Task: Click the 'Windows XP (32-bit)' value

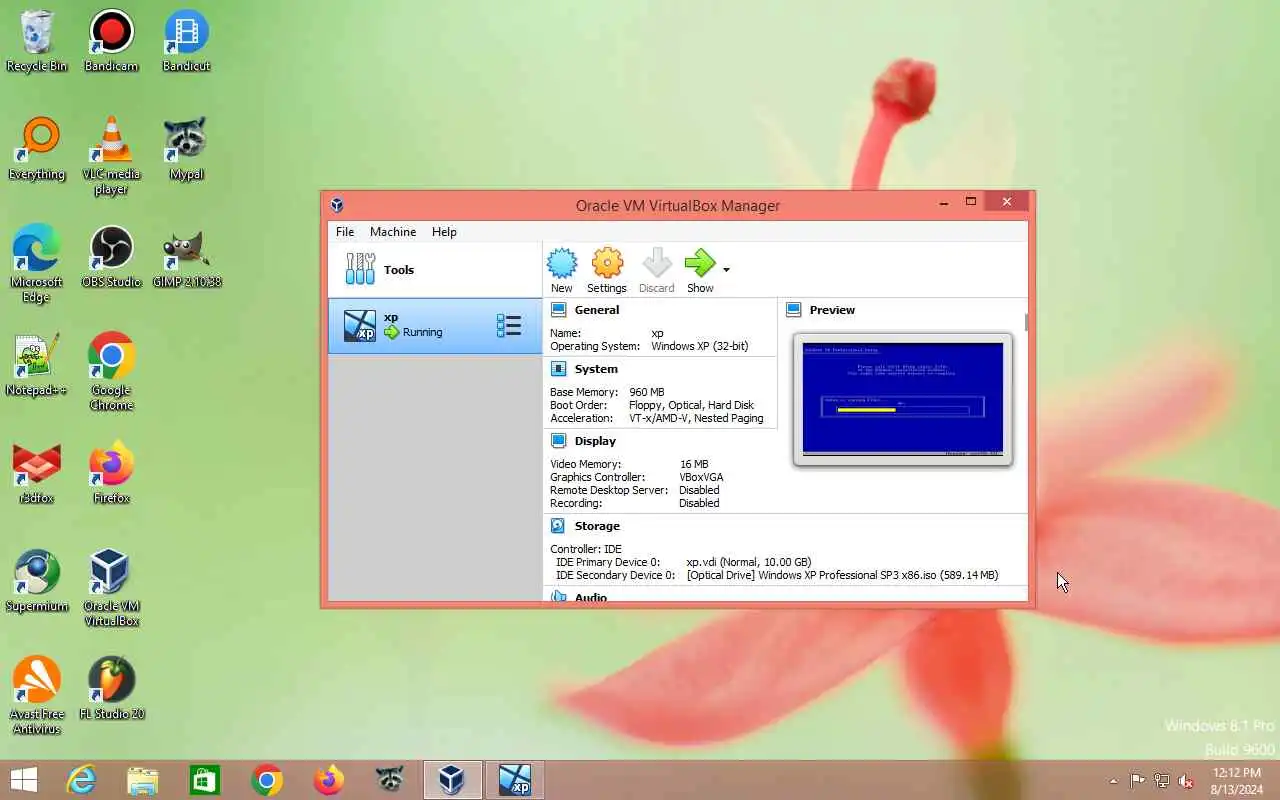Action: click(x=699, y=346)
